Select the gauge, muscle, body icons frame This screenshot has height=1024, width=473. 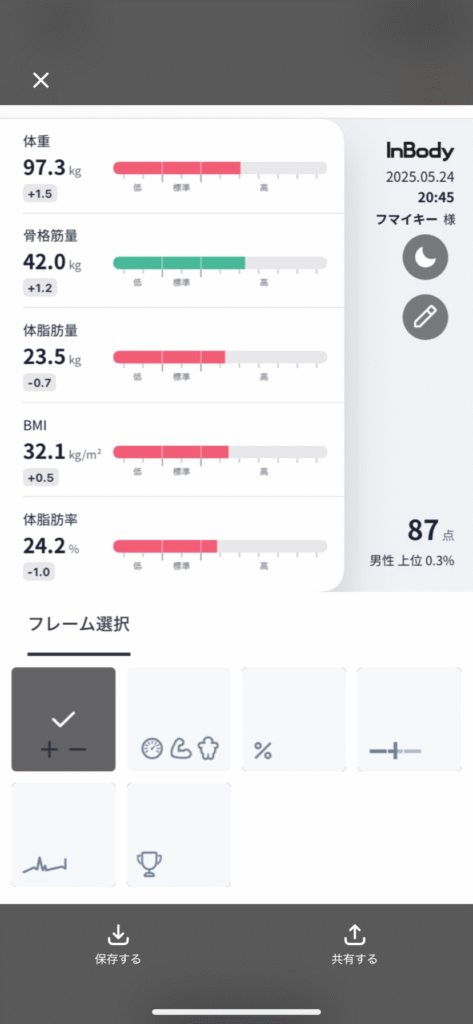[178, 719]
